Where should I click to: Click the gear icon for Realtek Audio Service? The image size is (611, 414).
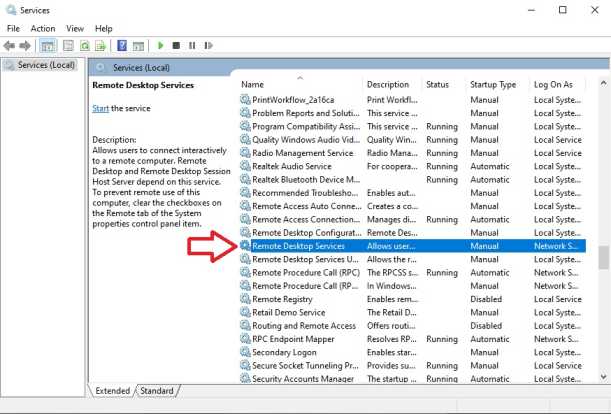245,166
